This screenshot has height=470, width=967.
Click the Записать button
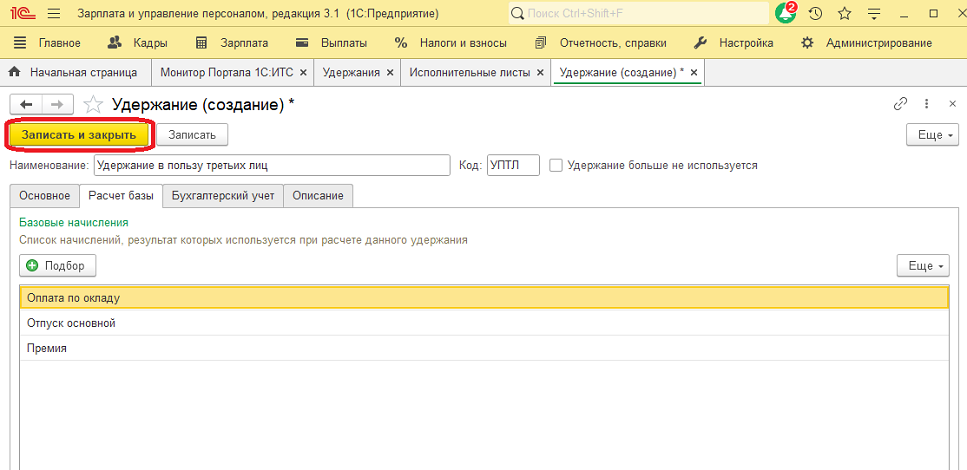click(x=192, y=135)
